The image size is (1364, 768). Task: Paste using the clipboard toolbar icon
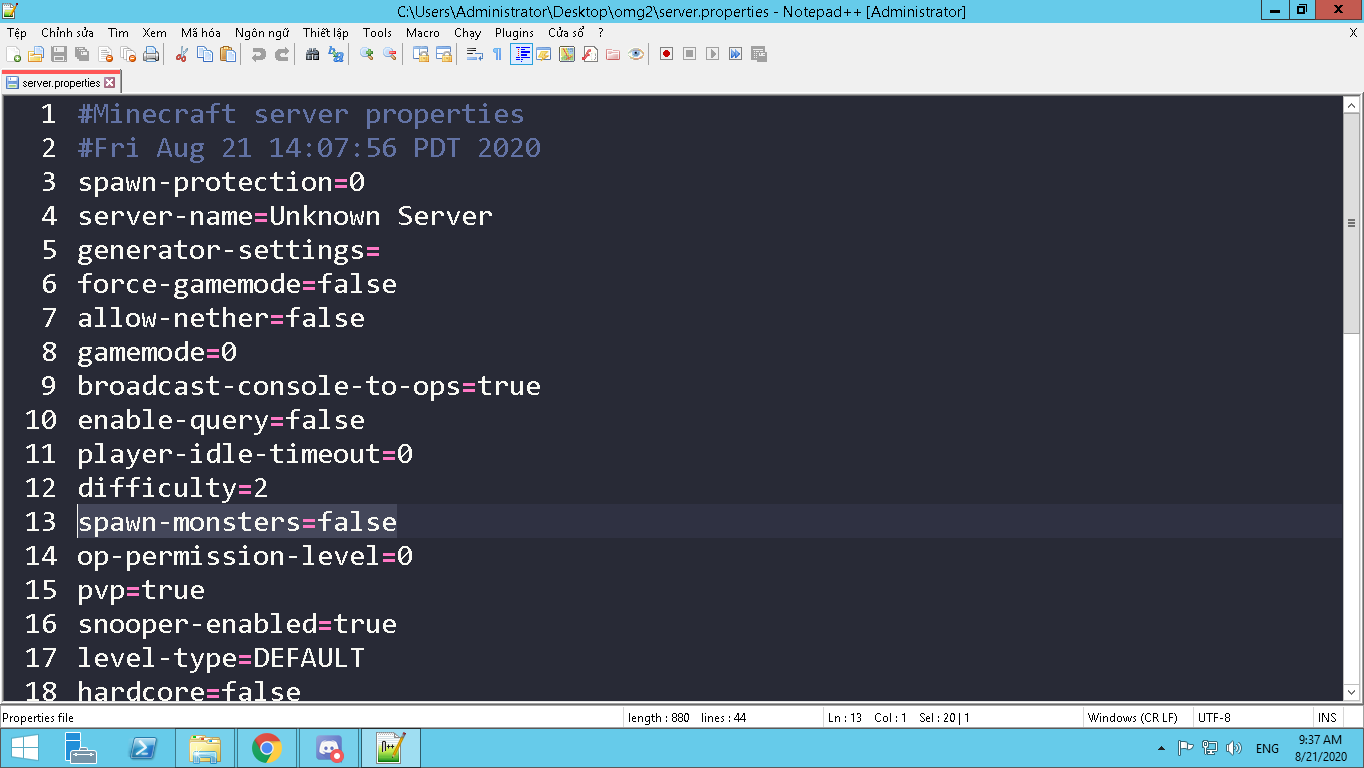tap(228, 54)
